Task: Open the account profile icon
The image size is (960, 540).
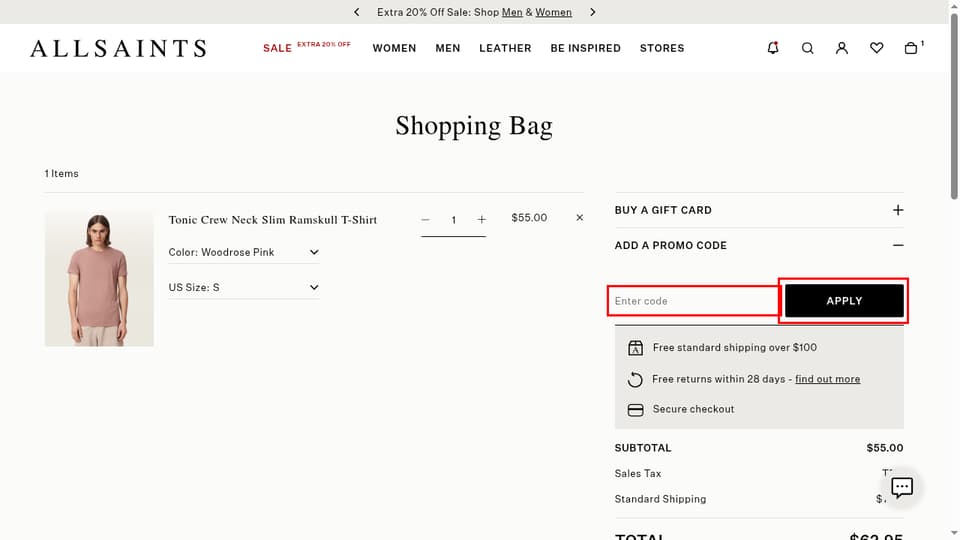Action: 842,48
